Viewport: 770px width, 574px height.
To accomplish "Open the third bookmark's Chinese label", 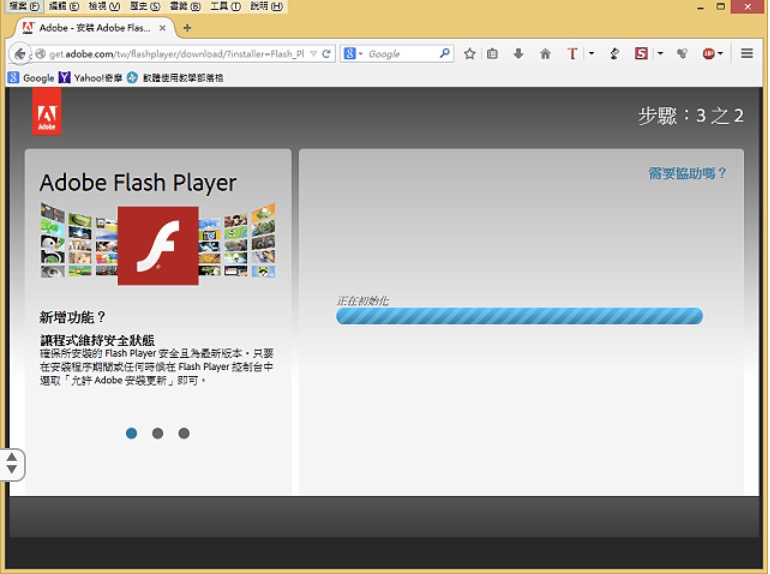I will [x=183, y=78].
